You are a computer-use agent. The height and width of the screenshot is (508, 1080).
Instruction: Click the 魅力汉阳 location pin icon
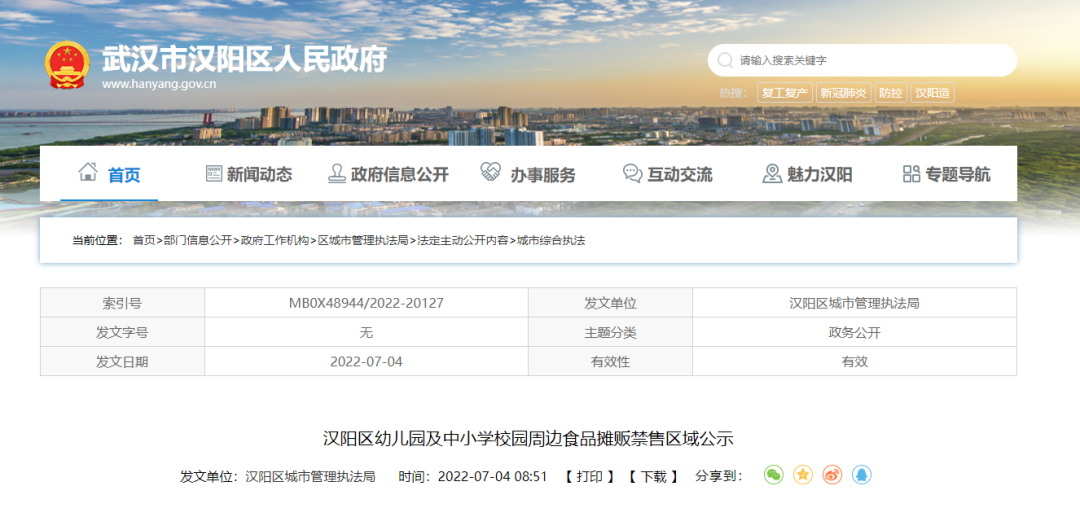point(771,174)
